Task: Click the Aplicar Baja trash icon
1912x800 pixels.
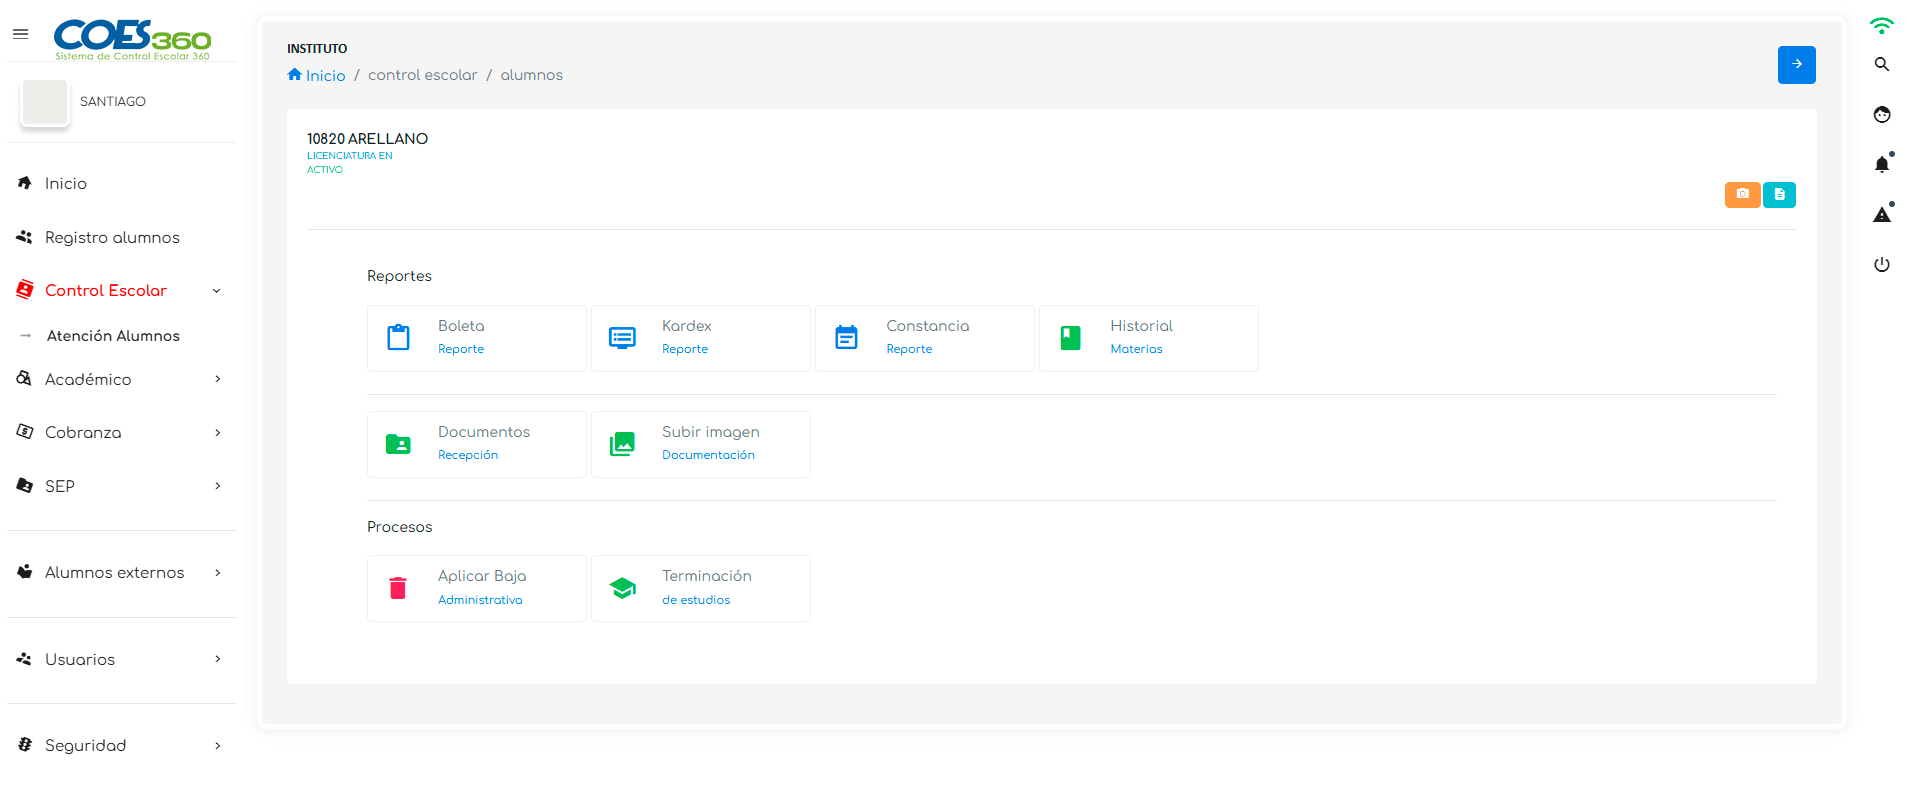Action: [x=398, y=588]
